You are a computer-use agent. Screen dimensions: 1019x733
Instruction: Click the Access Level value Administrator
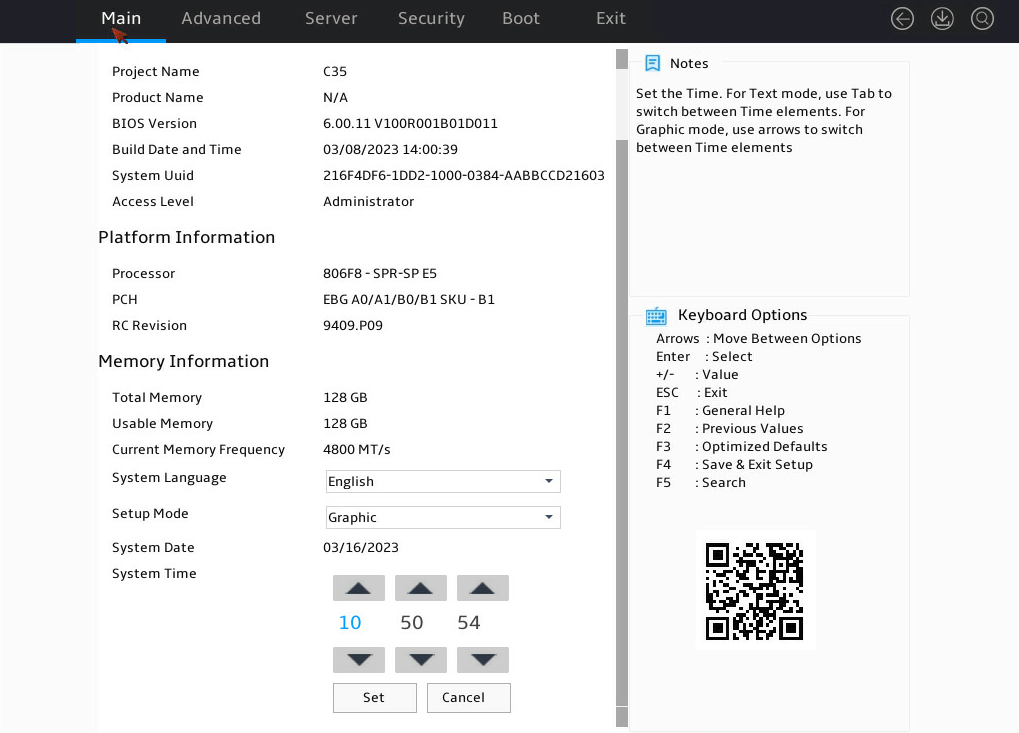point(368,201)
